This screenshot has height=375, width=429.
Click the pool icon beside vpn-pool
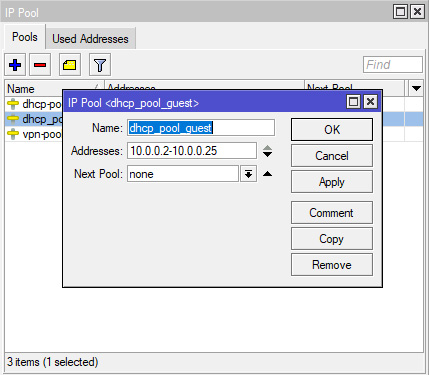pyautogui.click(x=13, y=134)
